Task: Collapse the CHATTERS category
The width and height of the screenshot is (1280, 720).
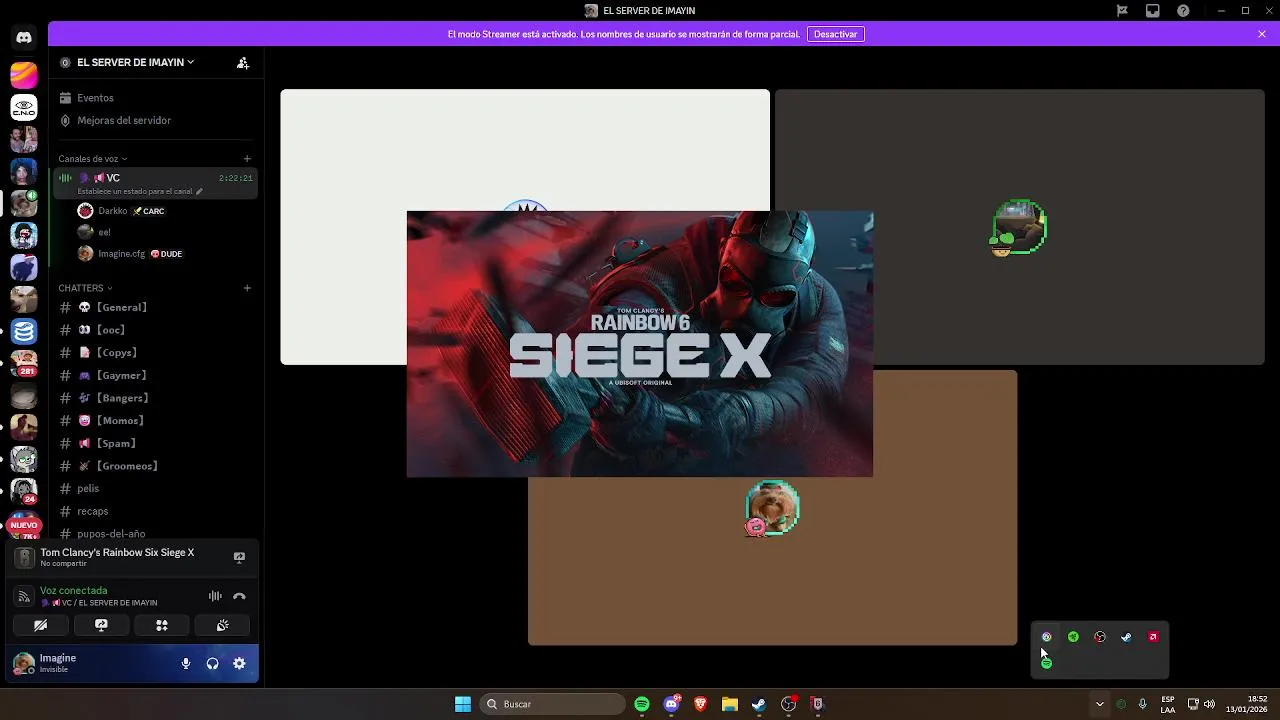Action: pyautogui.click(x=85, y=288)
